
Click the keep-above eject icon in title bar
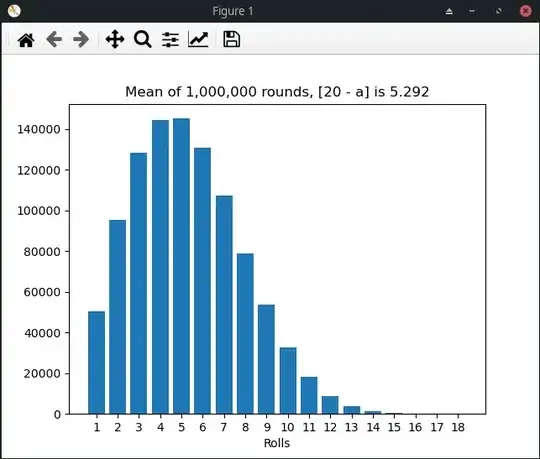tap(449, 11)
